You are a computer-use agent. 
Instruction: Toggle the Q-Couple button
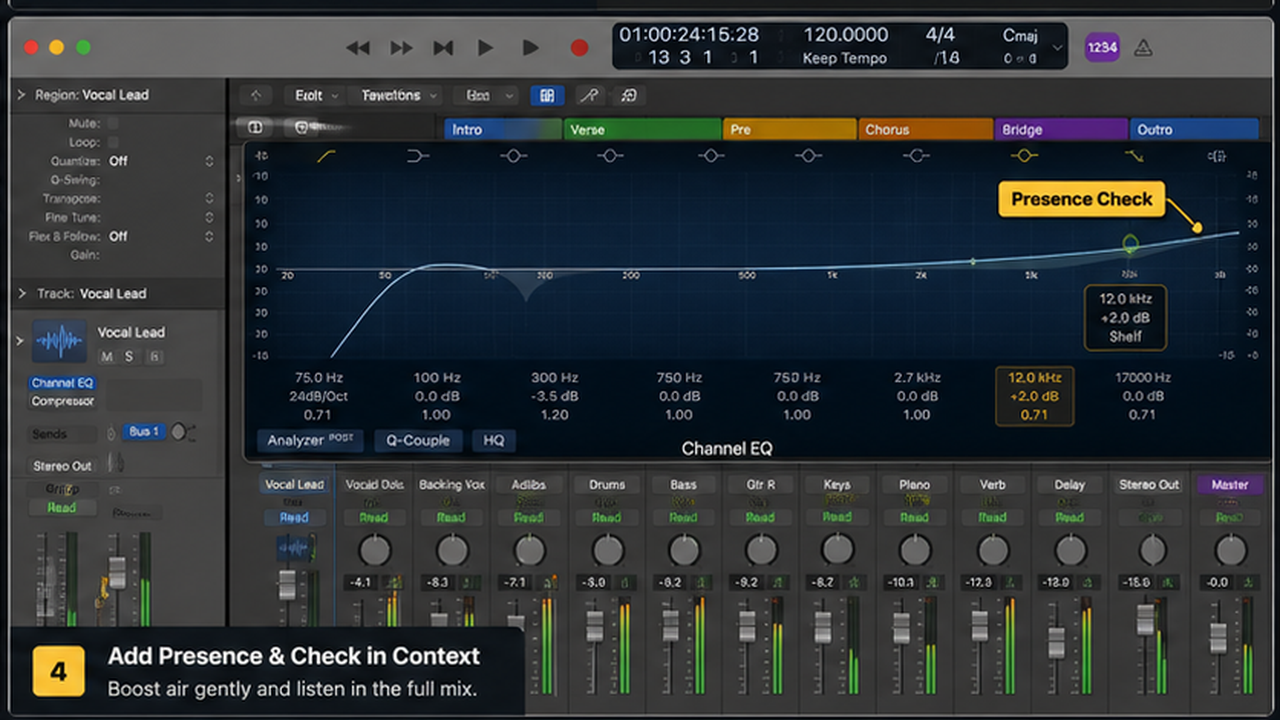pyautogui.click(x=419, y=440)
